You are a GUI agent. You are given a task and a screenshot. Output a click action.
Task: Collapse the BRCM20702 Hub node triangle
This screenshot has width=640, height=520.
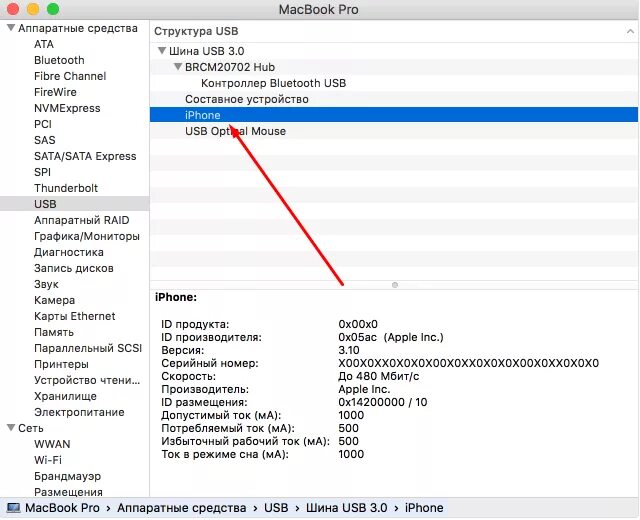[178, 67]
